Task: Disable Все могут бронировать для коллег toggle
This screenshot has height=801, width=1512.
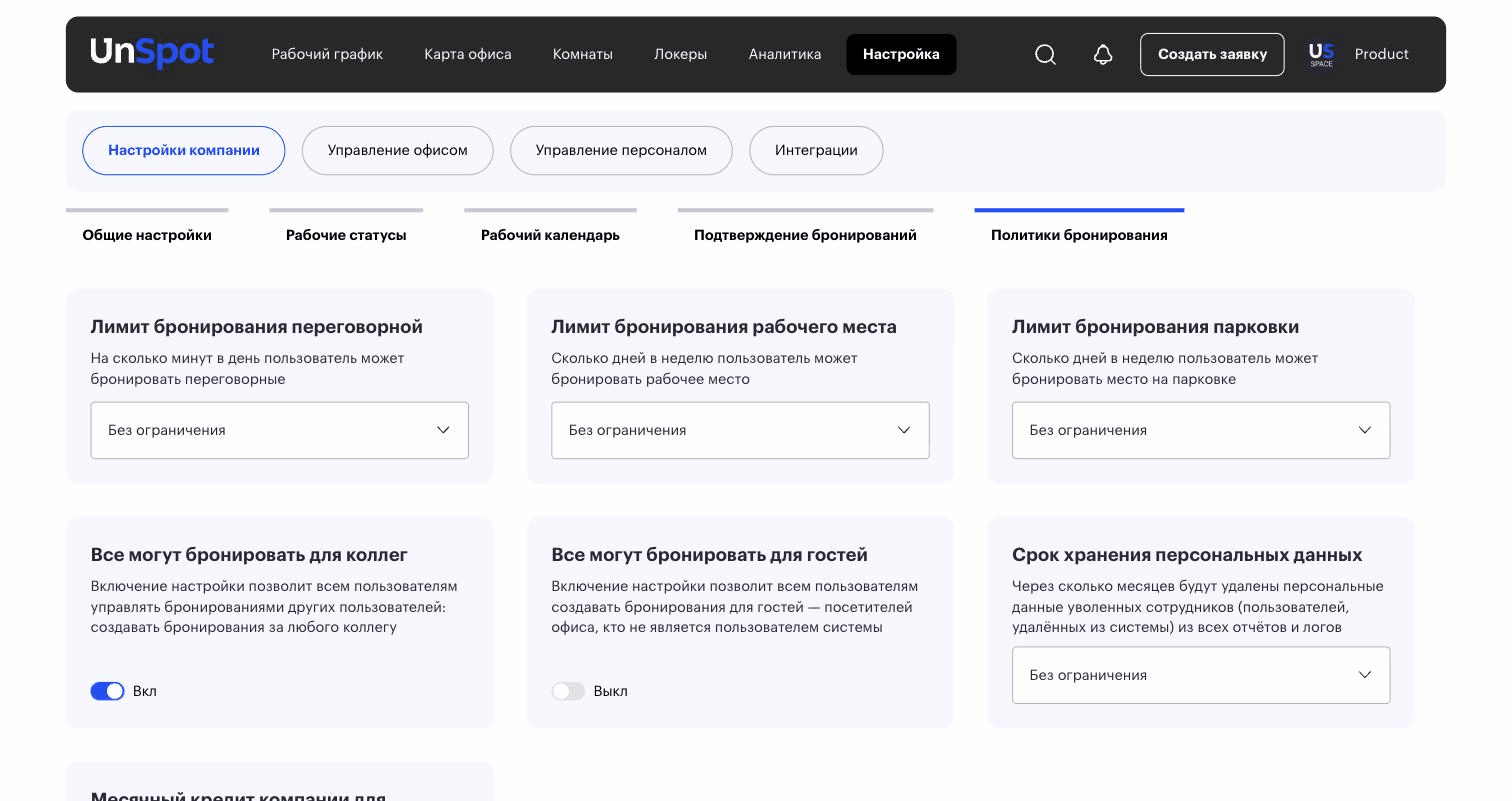Action: pyautogui.click(x=107, y=691)
